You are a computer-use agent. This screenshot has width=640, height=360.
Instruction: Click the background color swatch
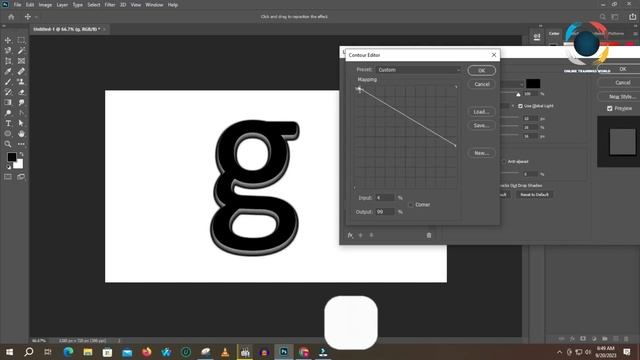tap(19, 164)
